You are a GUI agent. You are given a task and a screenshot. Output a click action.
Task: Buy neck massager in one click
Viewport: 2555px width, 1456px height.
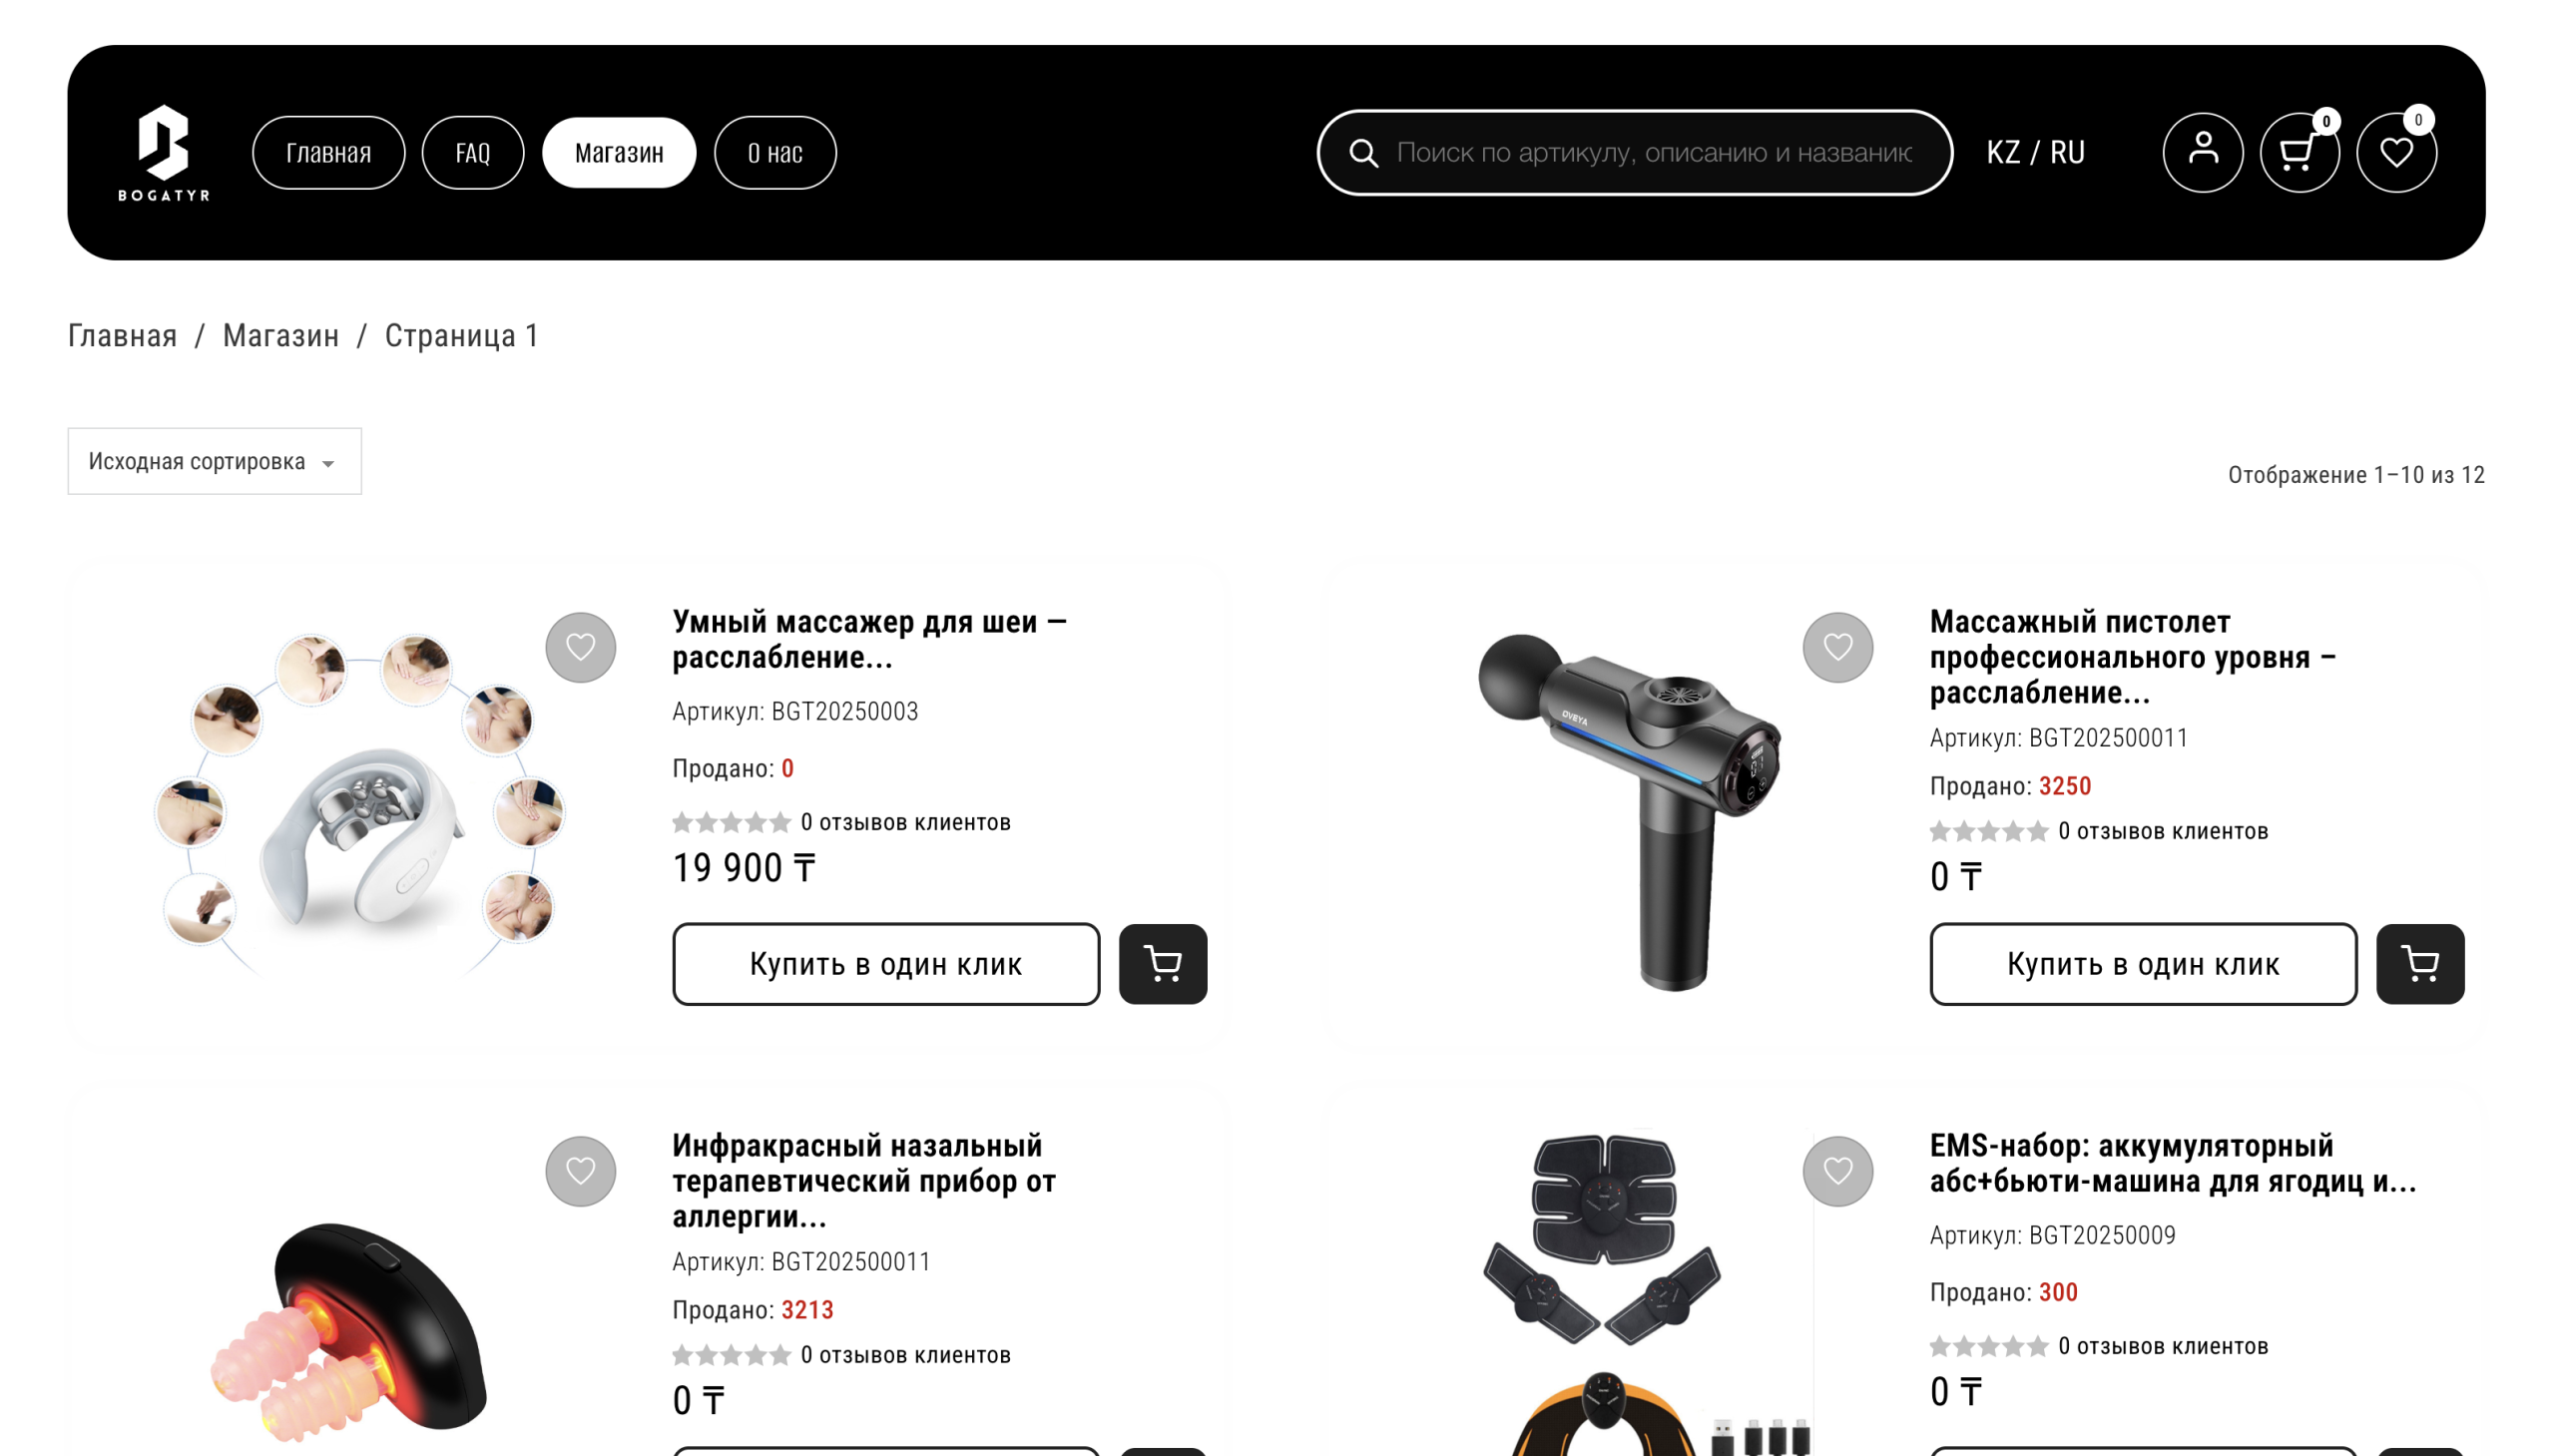(x=886, y=964)
